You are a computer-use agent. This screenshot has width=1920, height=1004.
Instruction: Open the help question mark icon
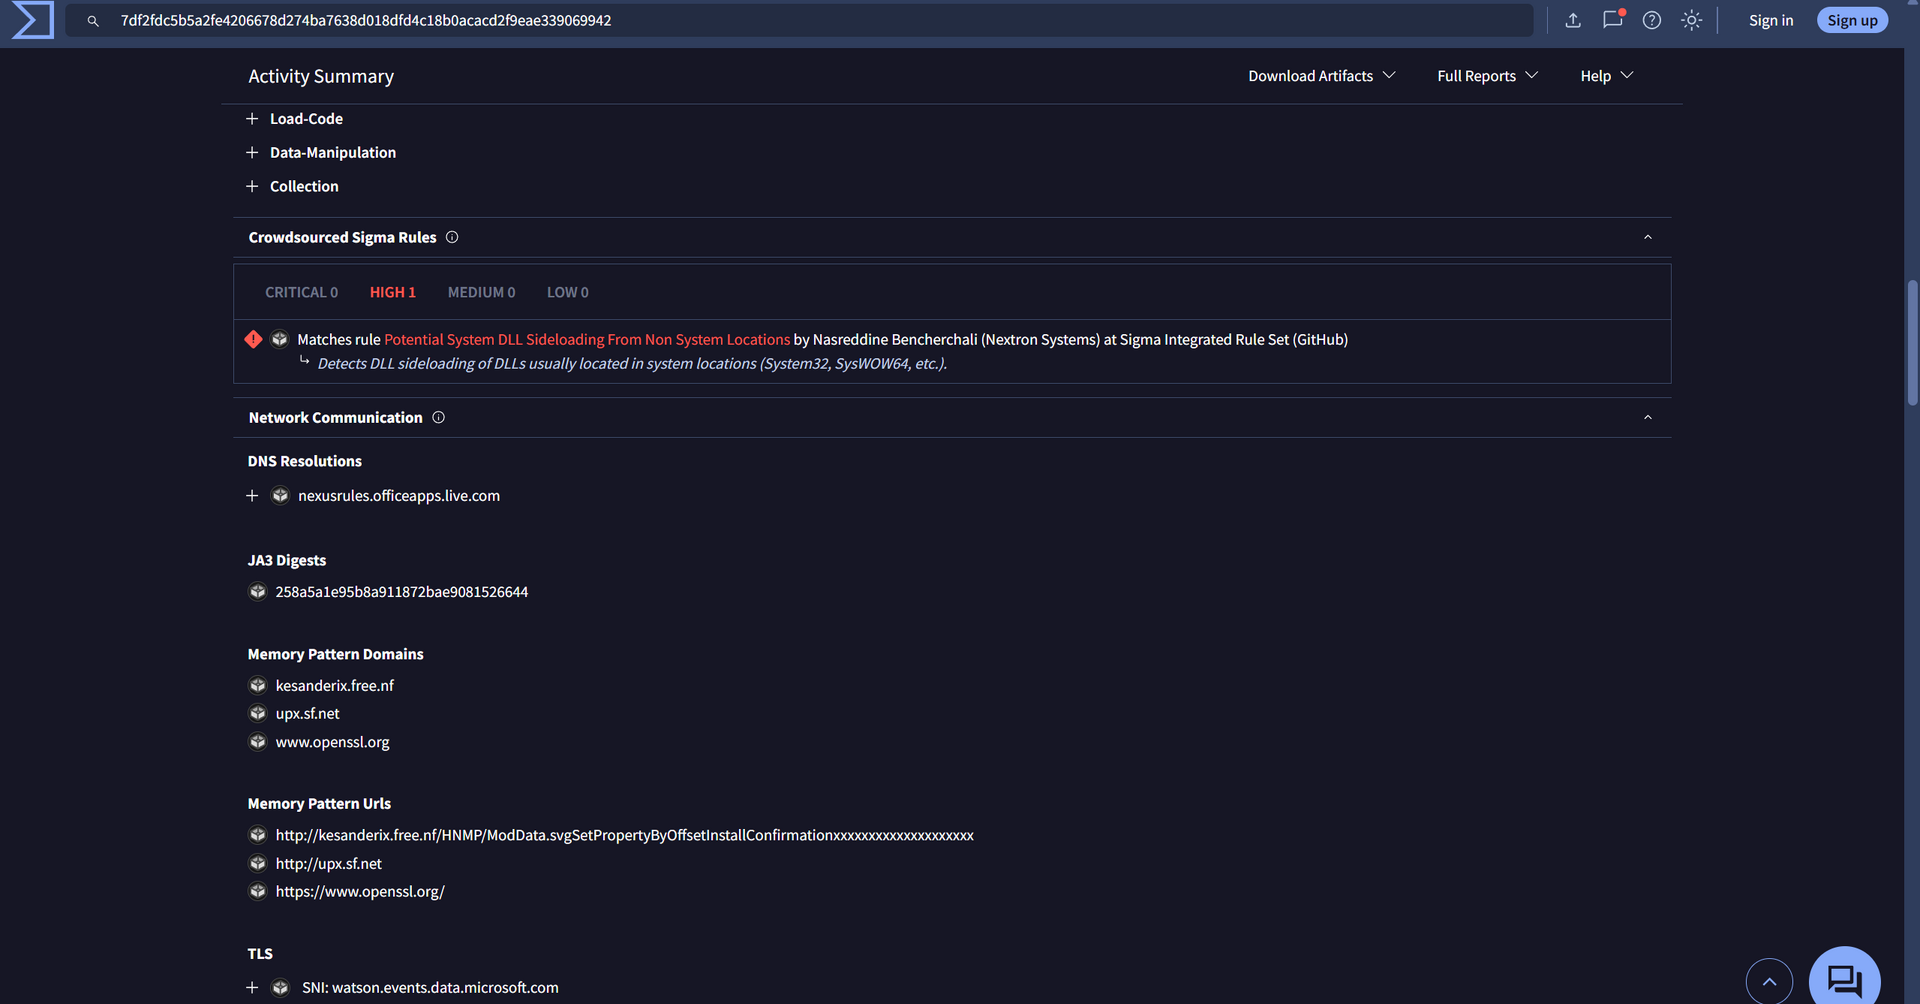pos(1652,20)
